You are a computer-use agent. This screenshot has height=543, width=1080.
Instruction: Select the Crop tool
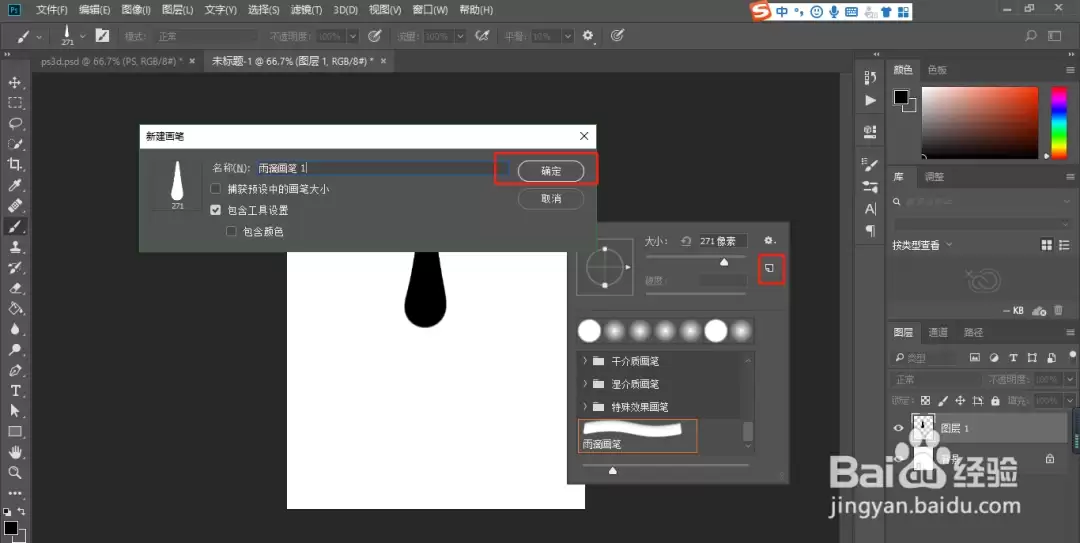(x=14, y=165)
